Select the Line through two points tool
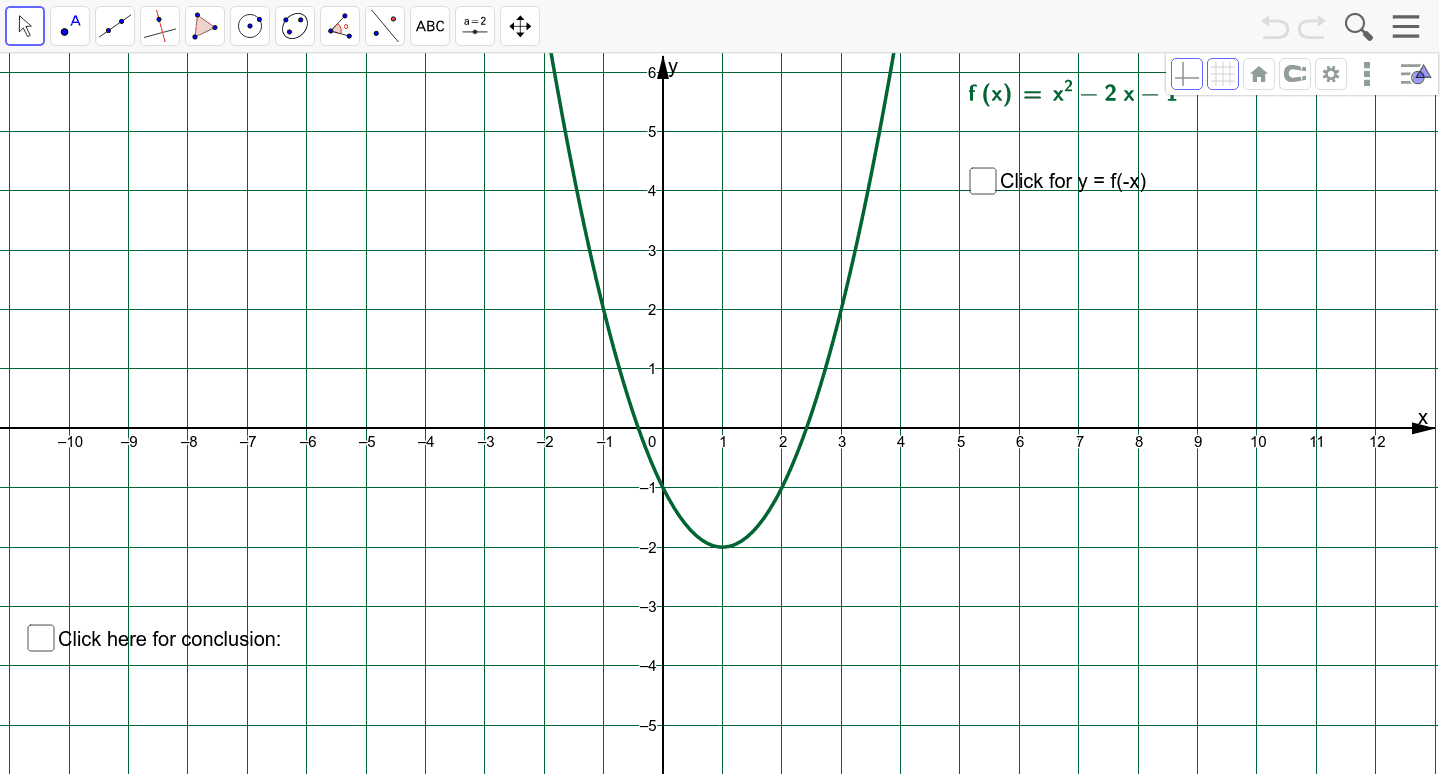The height and width of the screenshot is (776, 1440). pyautogui.click(x=115, y=26)
